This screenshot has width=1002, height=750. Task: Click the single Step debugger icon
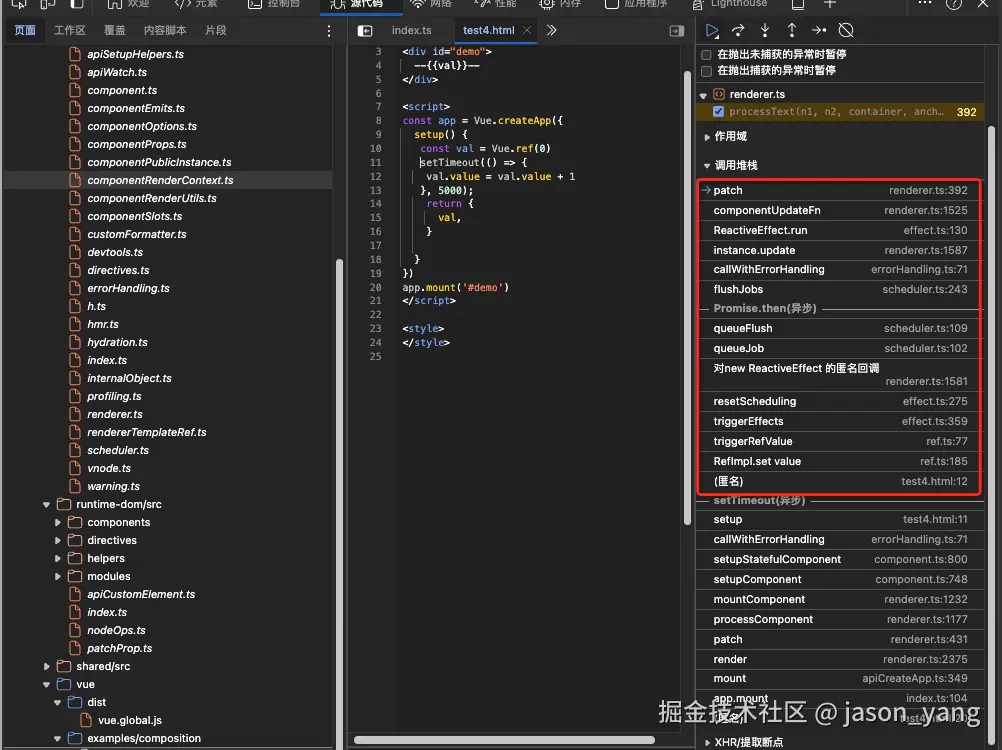click(819, 30)
